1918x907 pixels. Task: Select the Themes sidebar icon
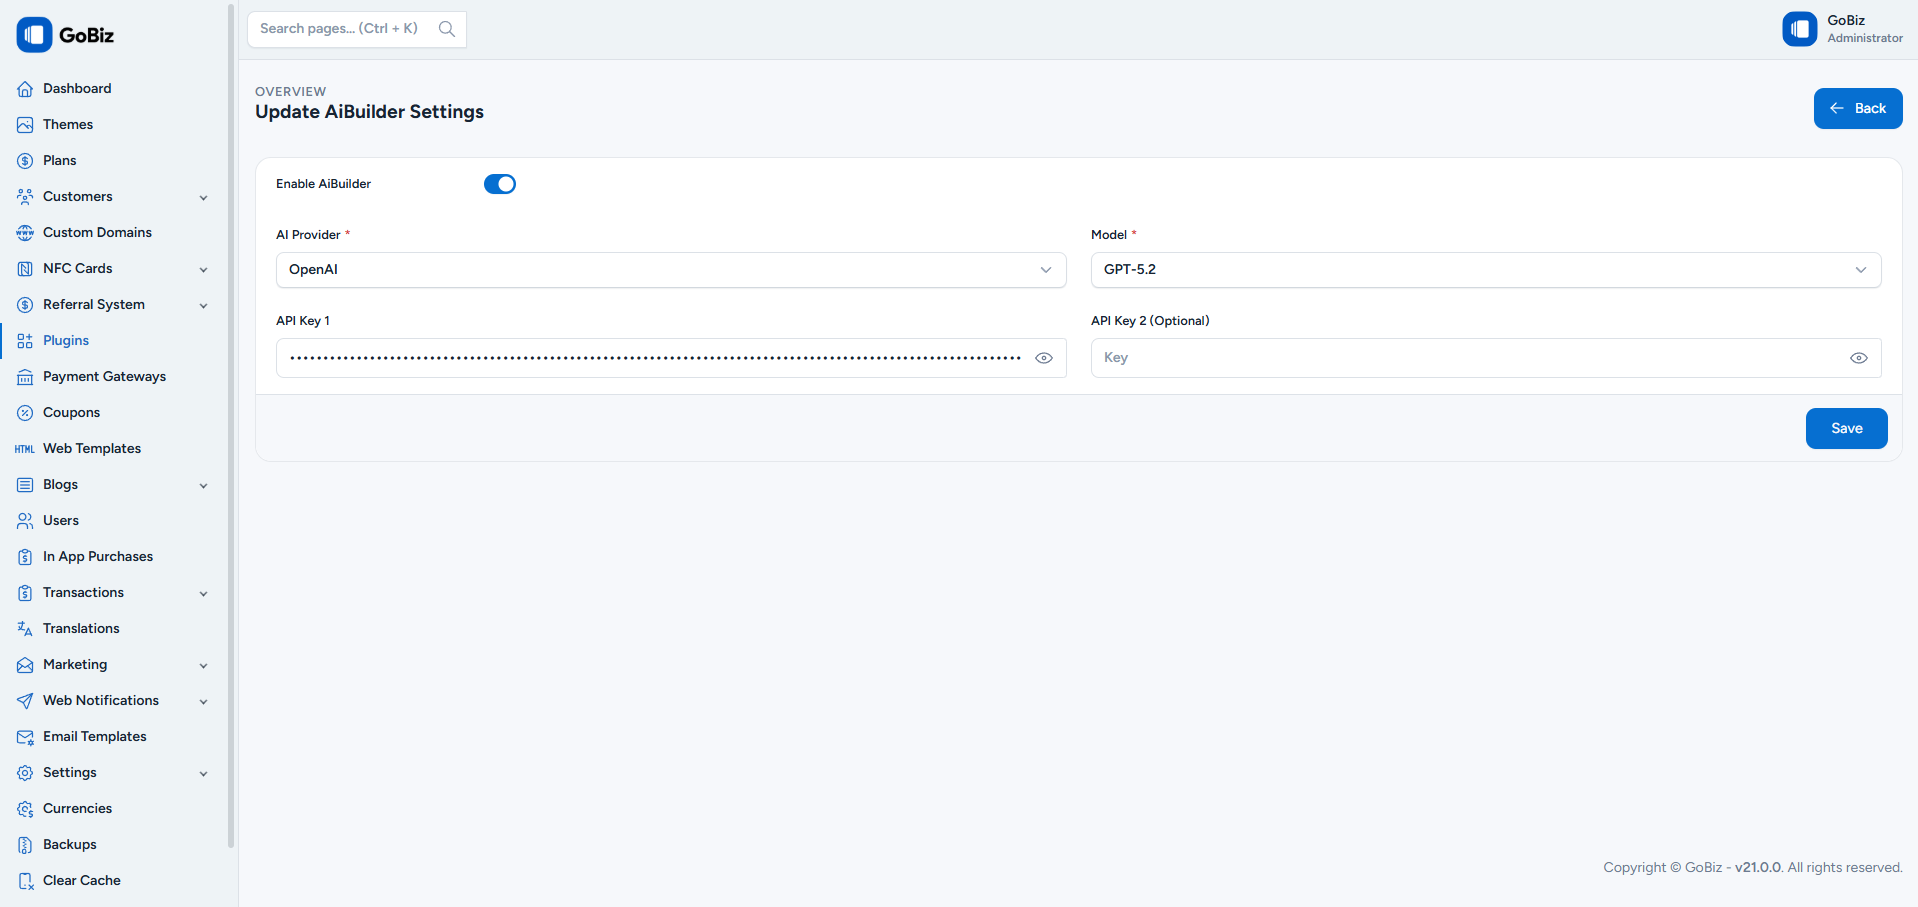24,124
